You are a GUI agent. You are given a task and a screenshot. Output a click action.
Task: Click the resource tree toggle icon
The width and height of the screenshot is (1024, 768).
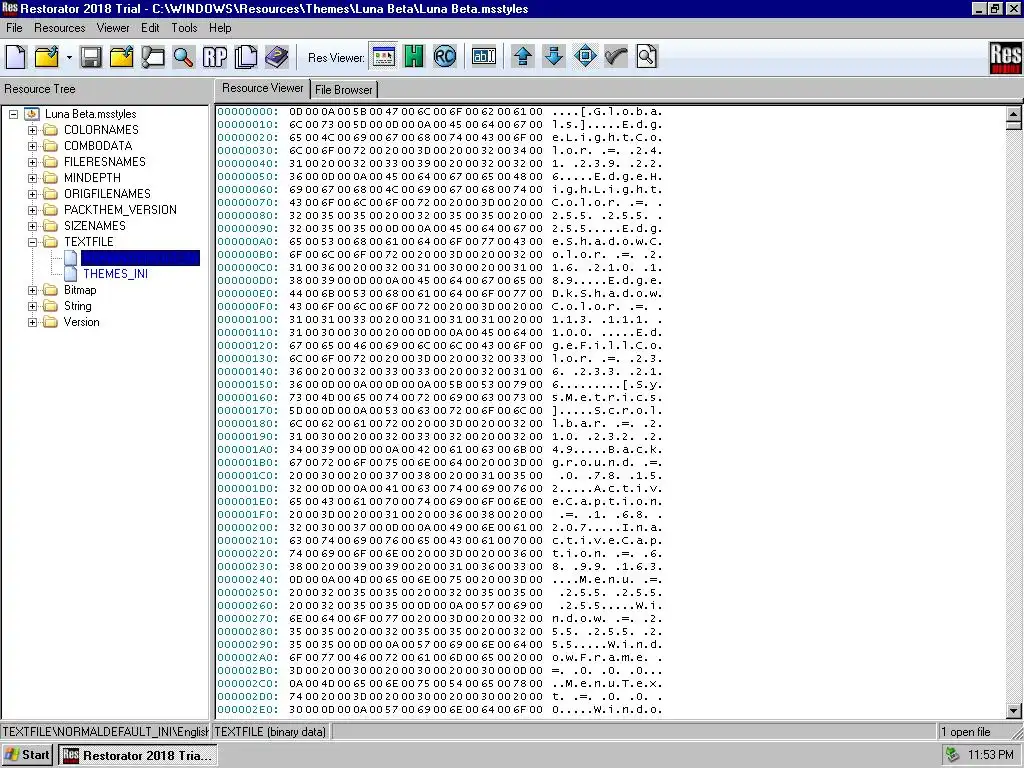[x=153, y=57]
